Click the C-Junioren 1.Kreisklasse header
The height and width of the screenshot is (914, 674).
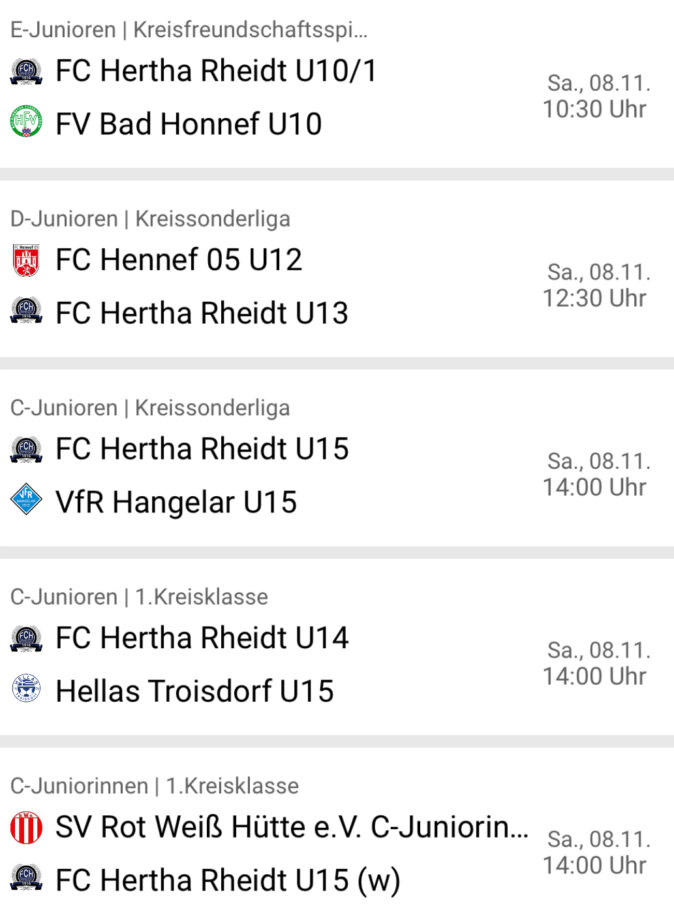(x=139, y=597)
